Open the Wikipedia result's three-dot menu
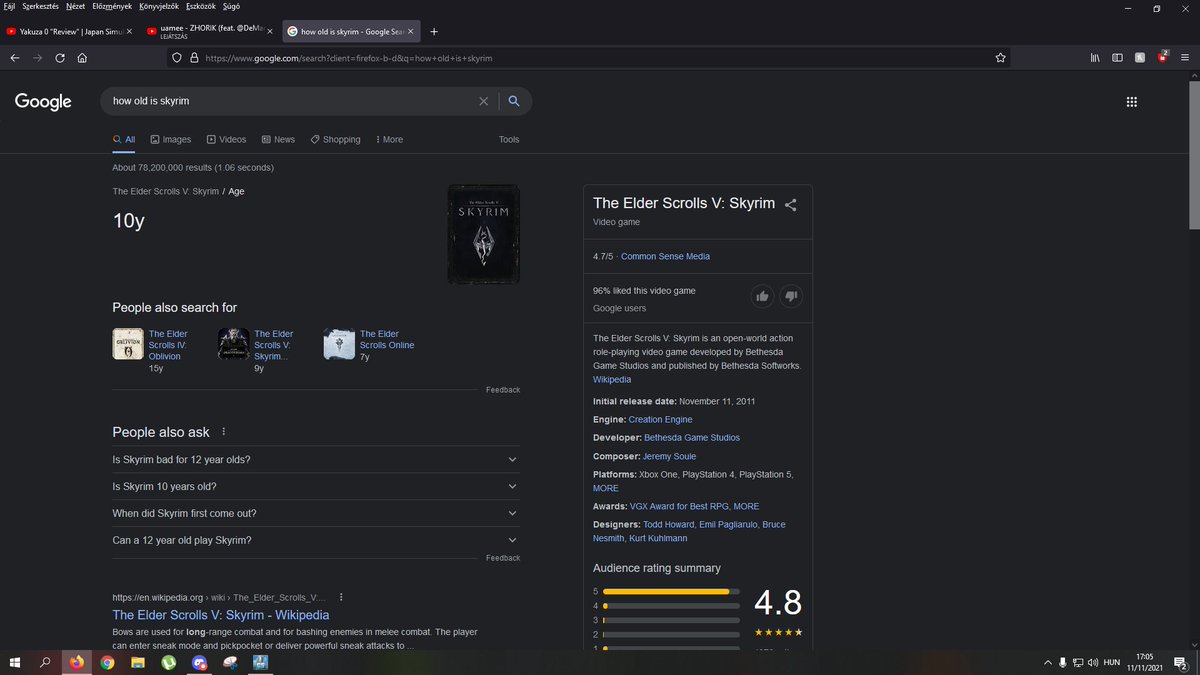Screen dimensions: 1200x675 [341, 597]
